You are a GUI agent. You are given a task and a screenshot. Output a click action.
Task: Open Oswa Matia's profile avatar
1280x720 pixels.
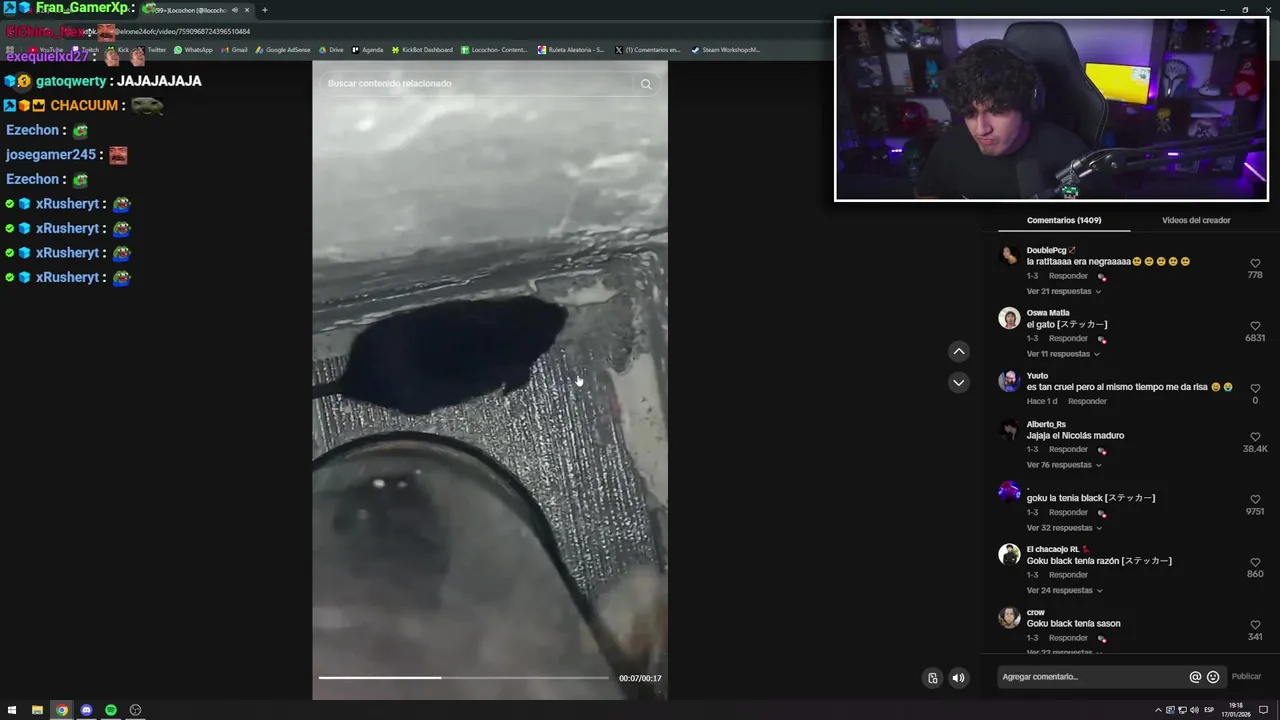[1009, 318]
